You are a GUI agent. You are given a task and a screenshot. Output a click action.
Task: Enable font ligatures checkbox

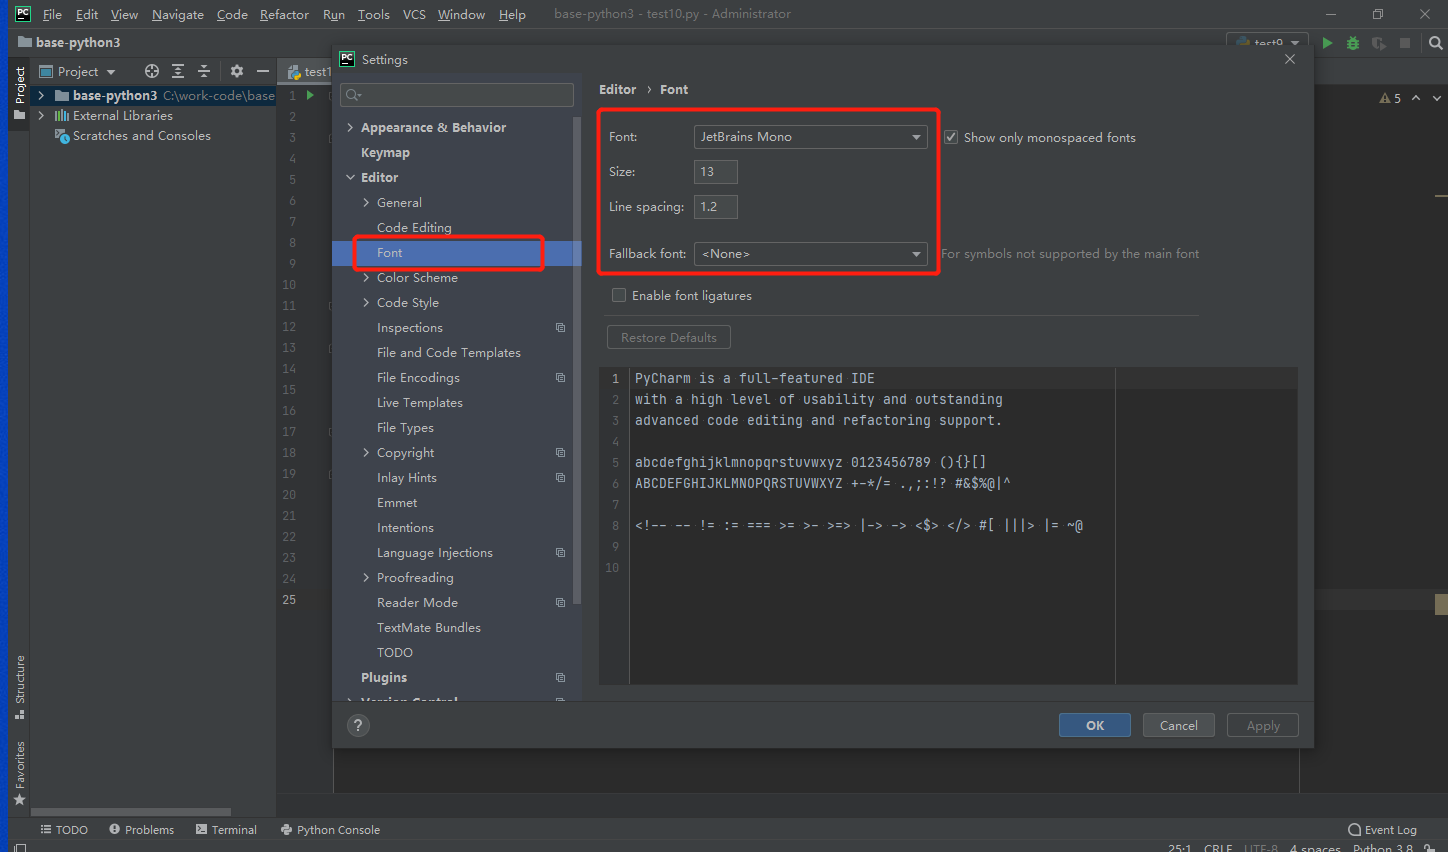[619, 295]
